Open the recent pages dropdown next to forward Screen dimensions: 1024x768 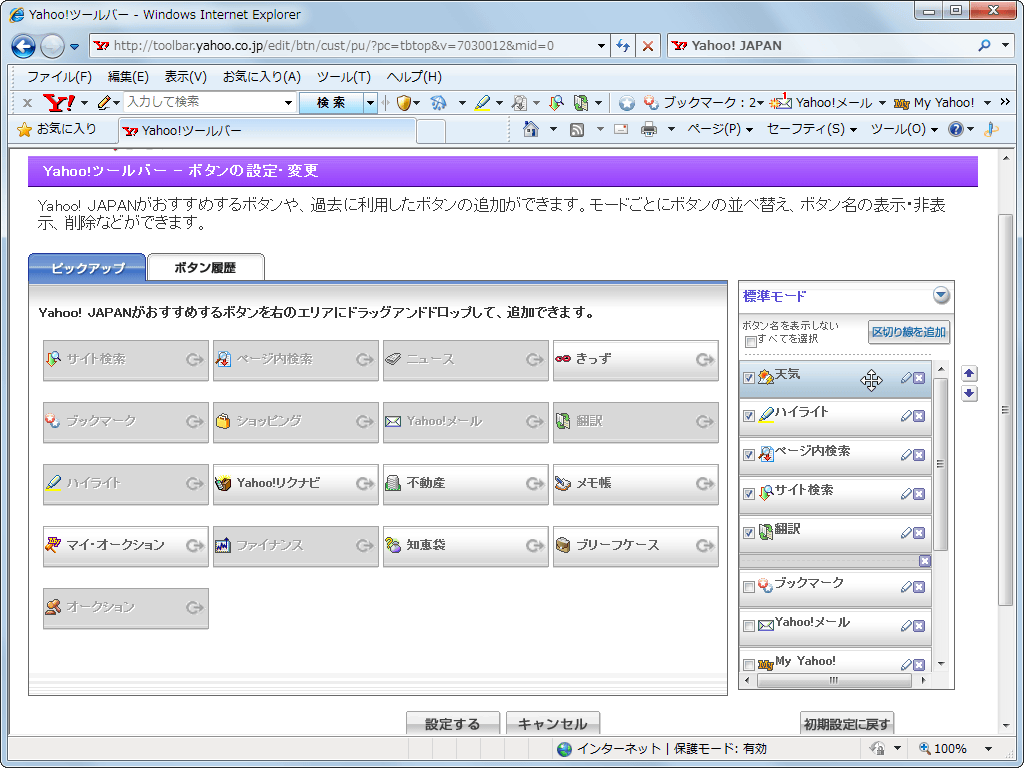(x=74, y=46)
